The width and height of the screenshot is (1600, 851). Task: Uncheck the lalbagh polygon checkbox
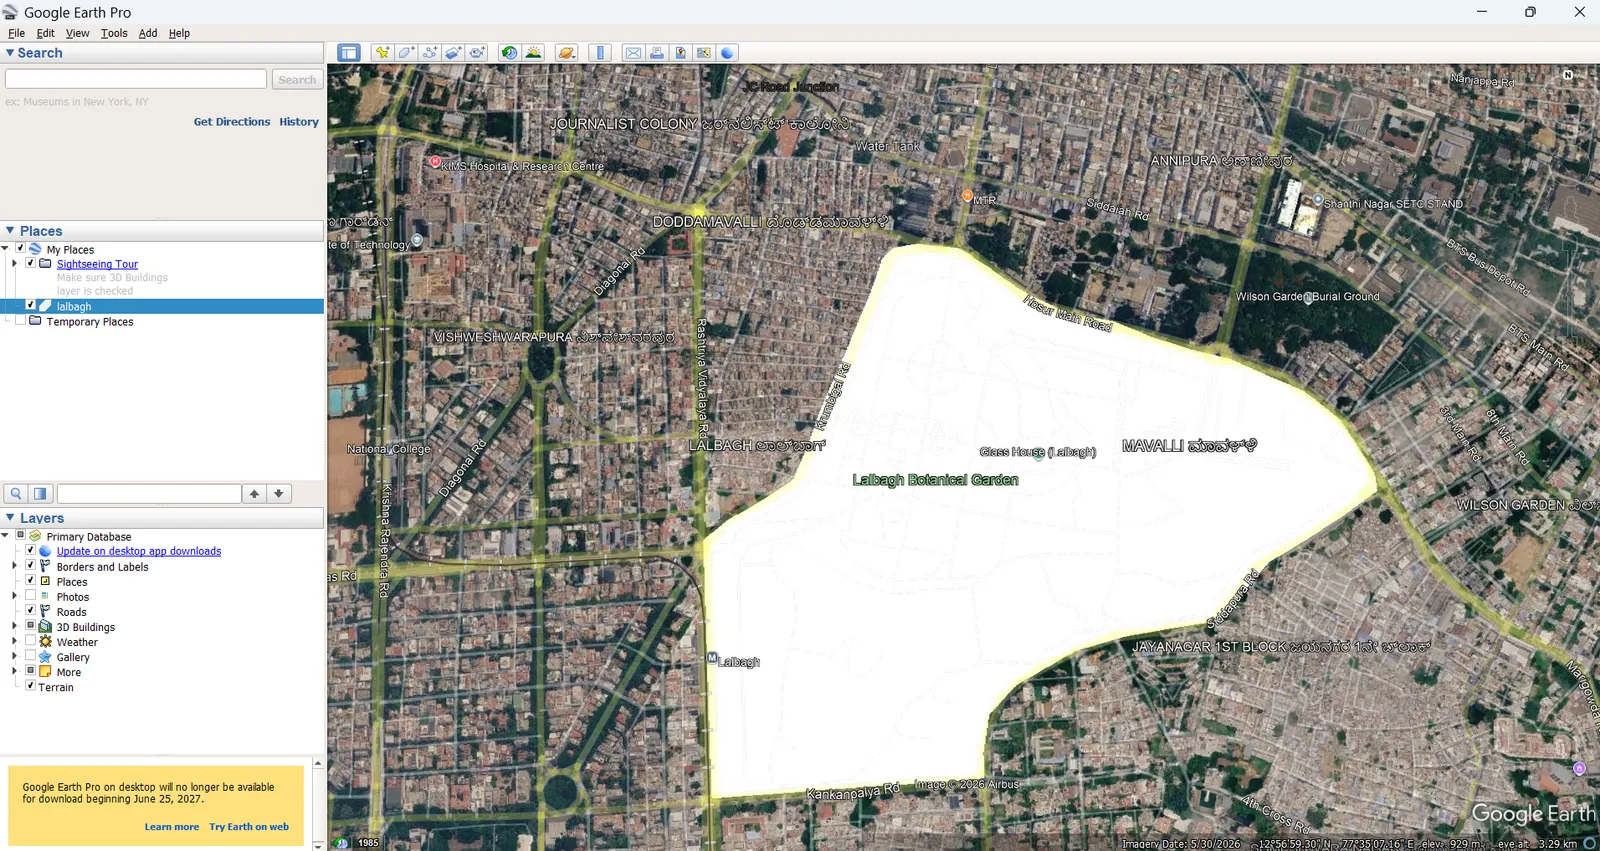pos(30,305)
